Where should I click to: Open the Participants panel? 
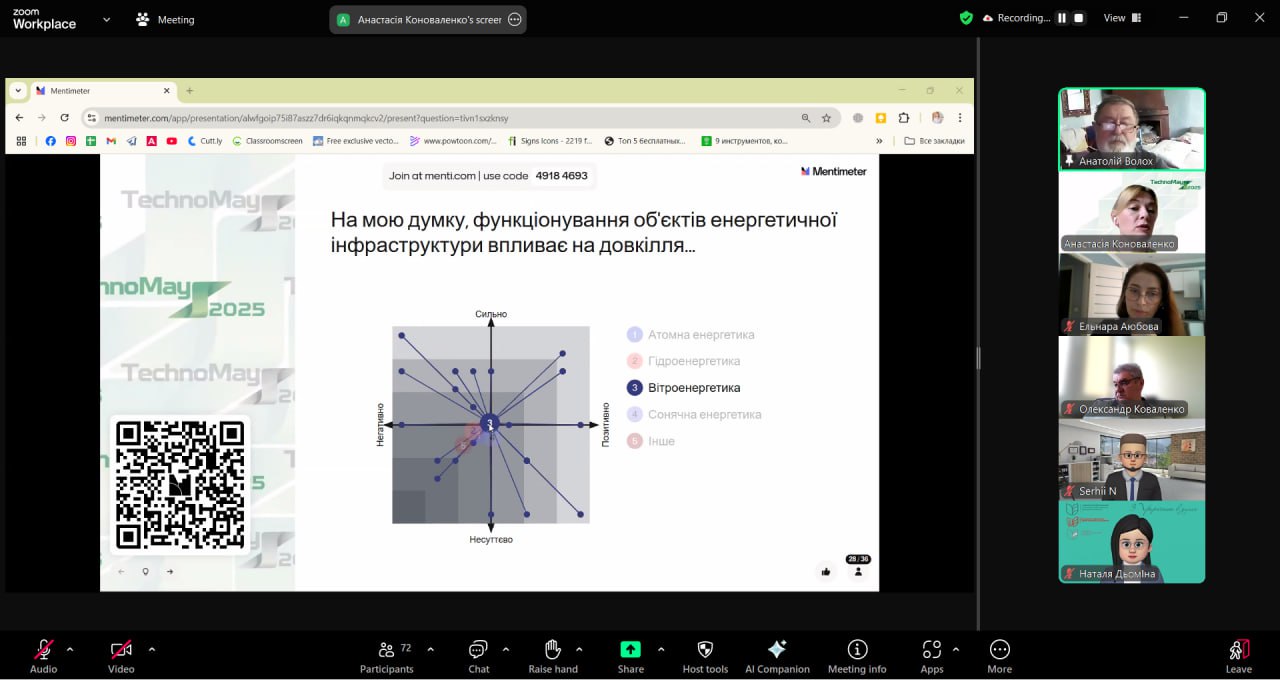coord(386,655)
